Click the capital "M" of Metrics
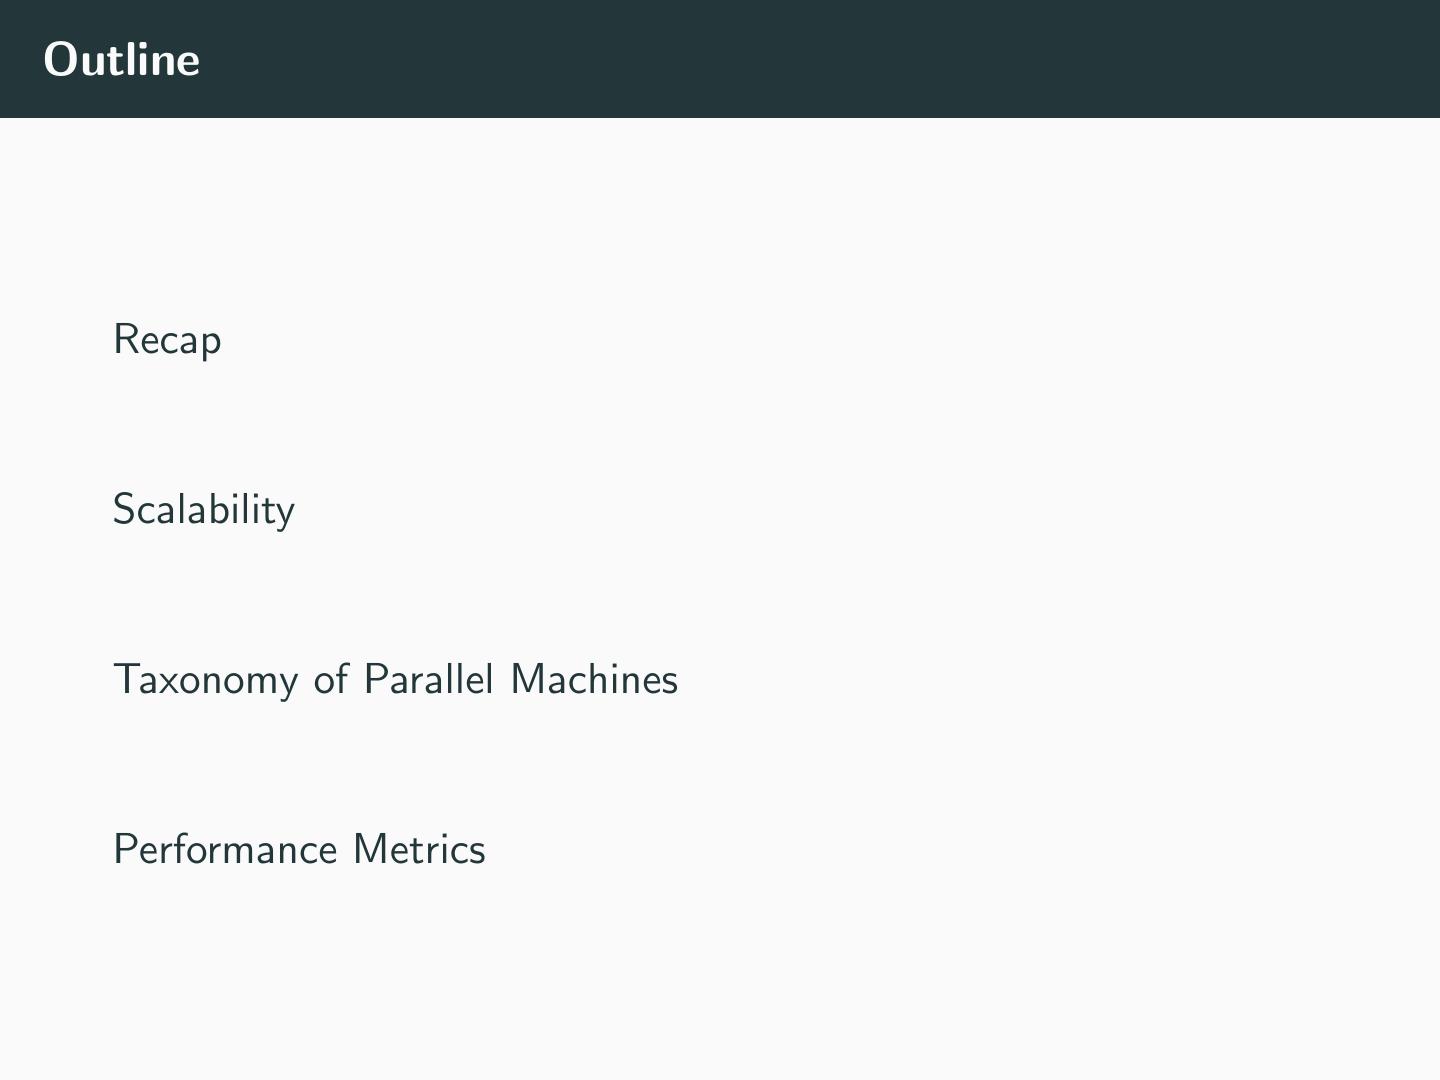This screenshot has width=1440, height=1080. (x=371, y=850)
